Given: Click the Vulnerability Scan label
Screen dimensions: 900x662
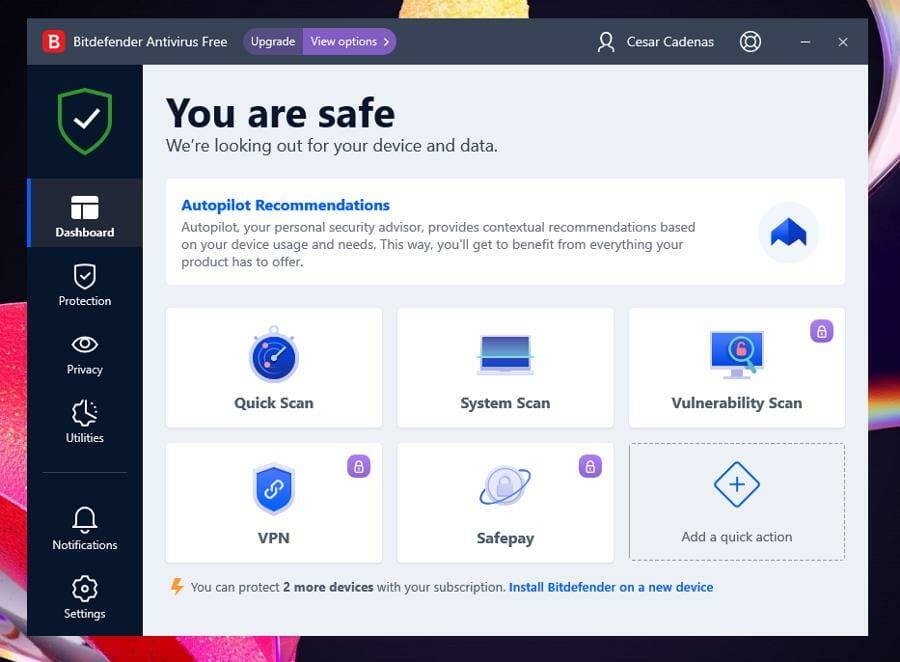Looking at the screenshot, I should tap(737, 403).
